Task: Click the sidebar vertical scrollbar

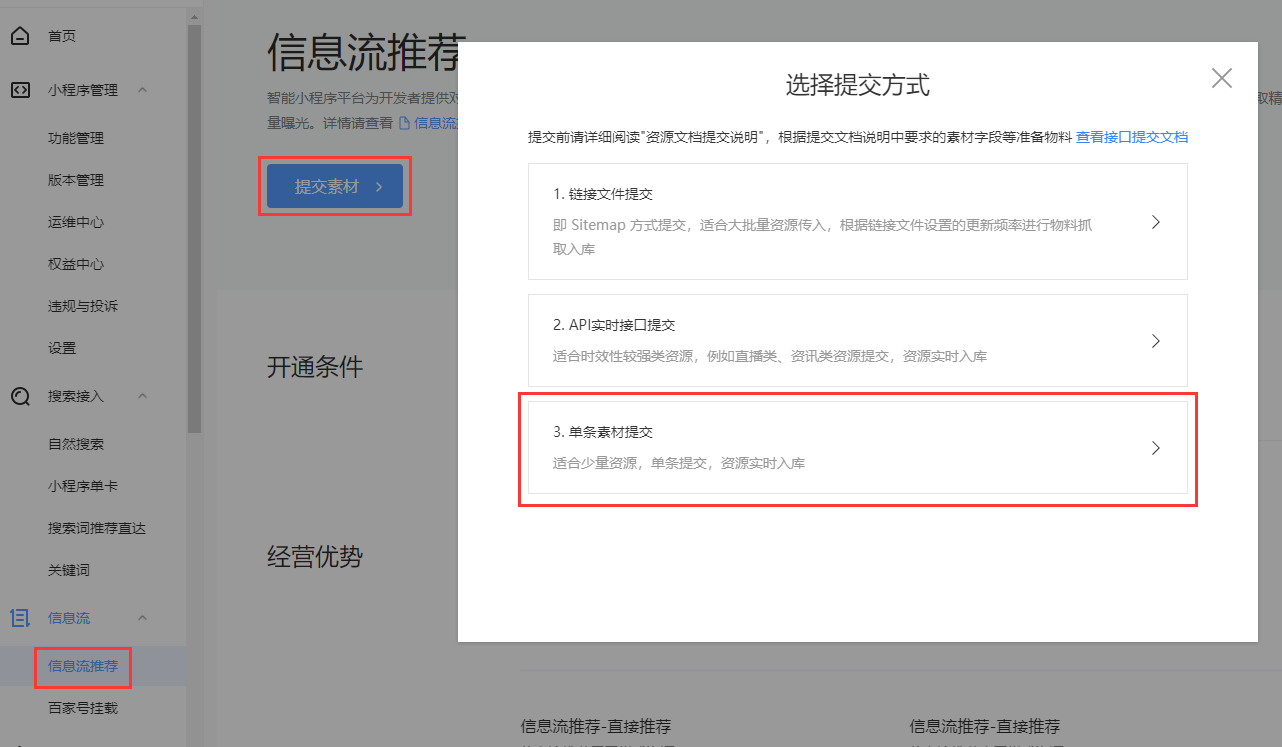Action: tap(194, 228)
